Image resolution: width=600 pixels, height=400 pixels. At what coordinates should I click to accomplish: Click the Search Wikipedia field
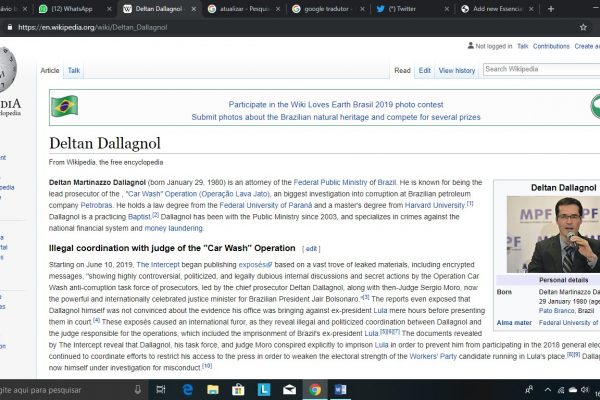click(541, 69)
